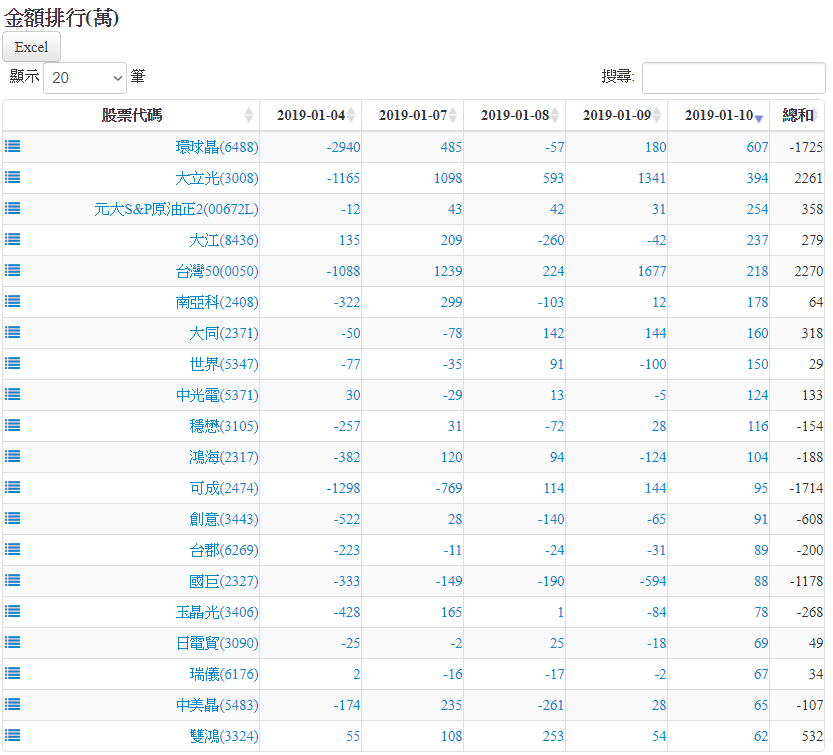The width and height of the screenshot is (833, 755).
Task: Sort table by 2019-01-09 column
Action: click(x=616, y=115)
